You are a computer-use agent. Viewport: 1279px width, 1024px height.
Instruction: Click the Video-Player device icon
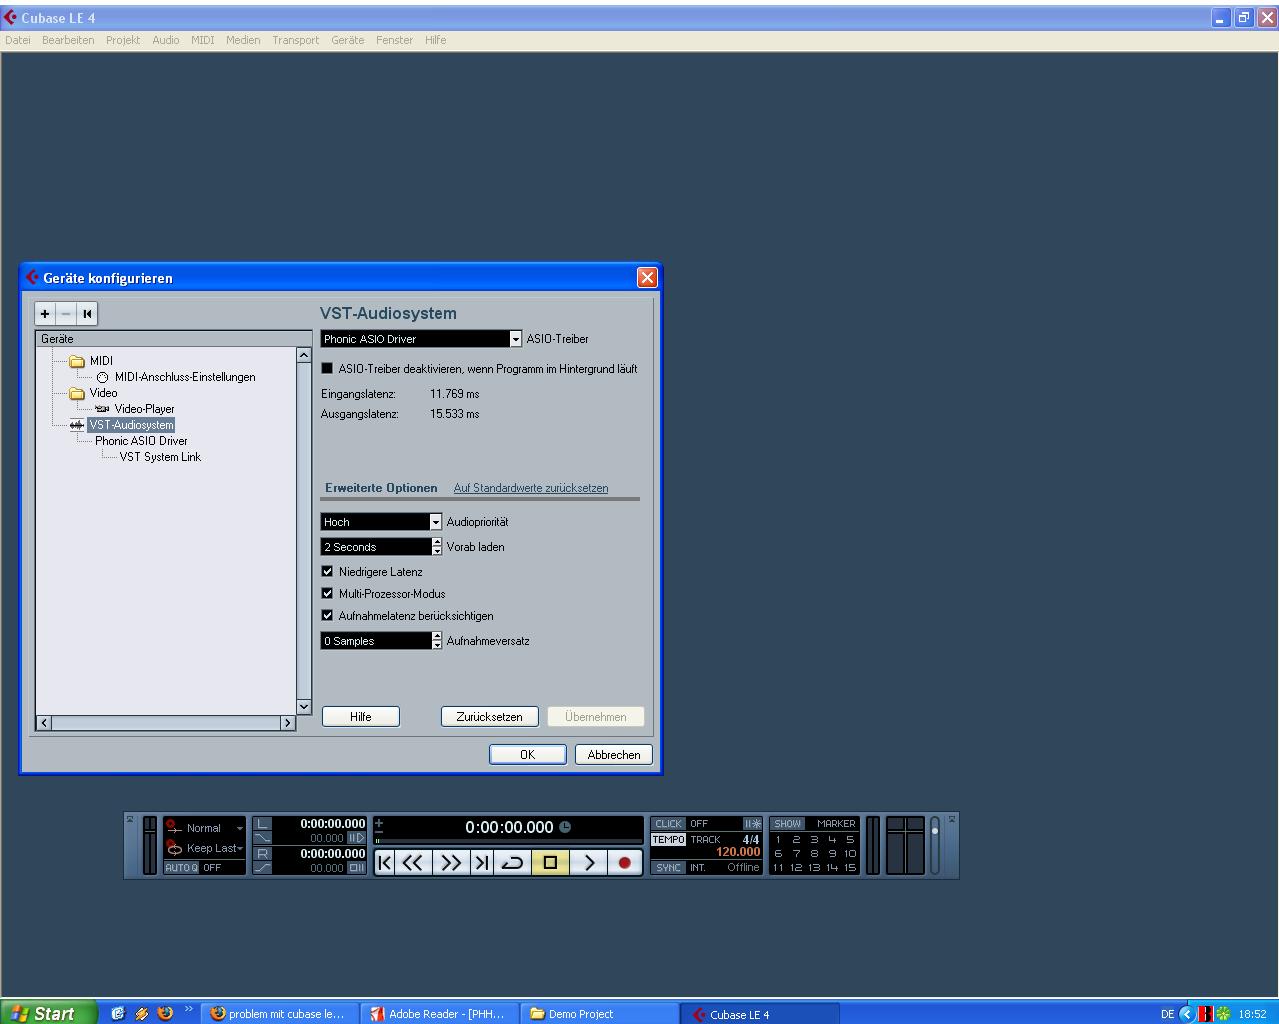102,409
